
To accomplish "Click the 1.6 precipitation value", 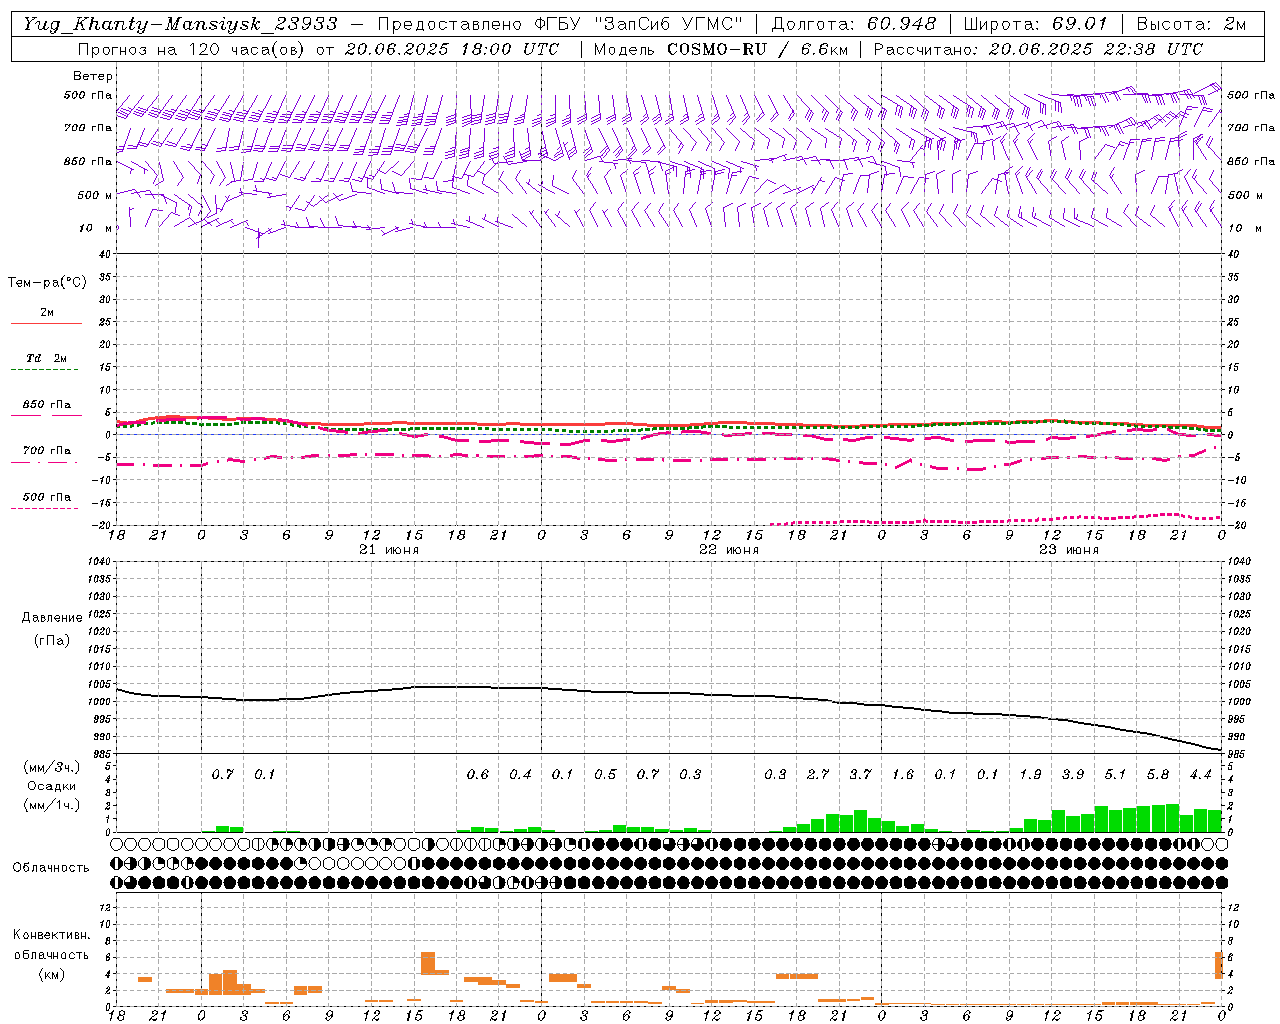I will click(903, 775).
